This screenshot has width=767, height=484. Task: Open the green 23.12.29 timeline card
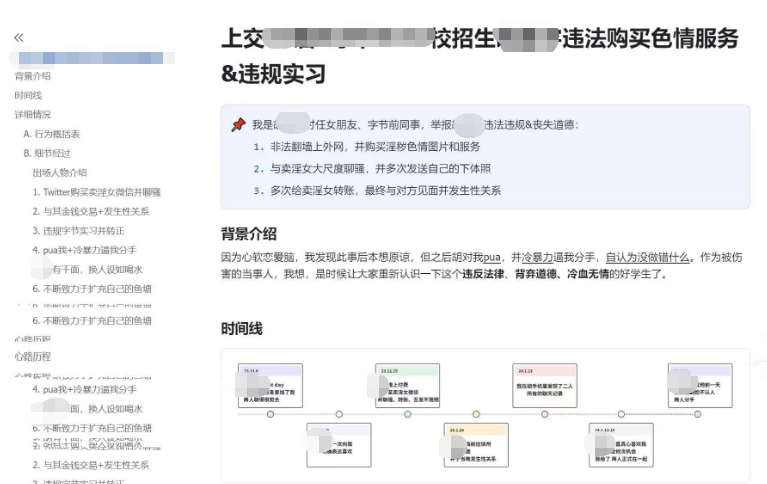(x=407, y=385)
